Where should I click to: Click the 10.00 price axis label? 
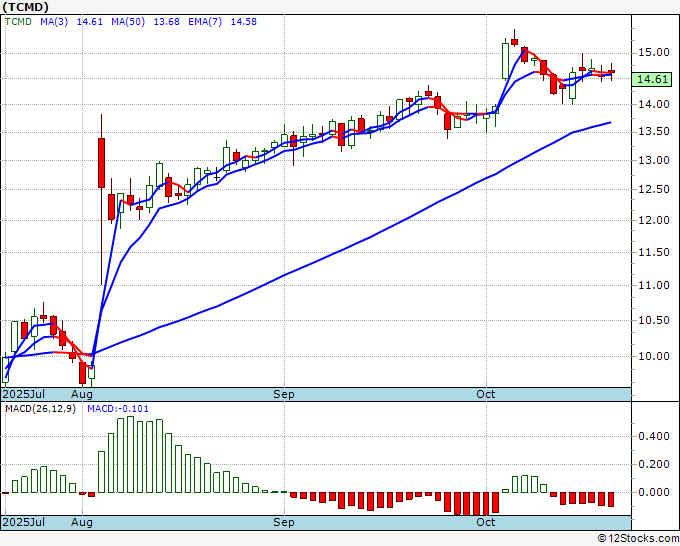654,356
